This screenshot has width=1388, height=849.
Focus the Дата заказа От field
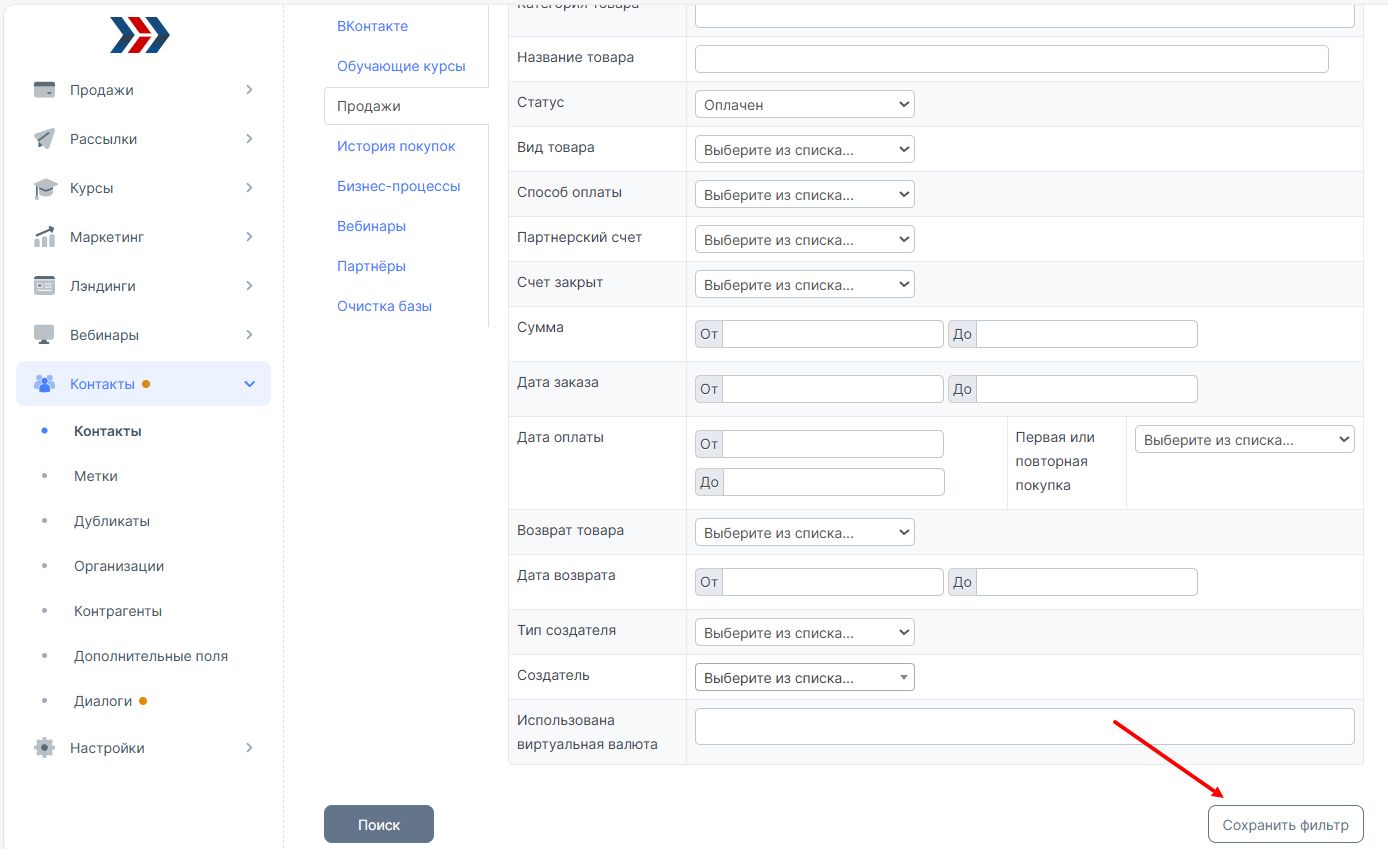point(833,389)
